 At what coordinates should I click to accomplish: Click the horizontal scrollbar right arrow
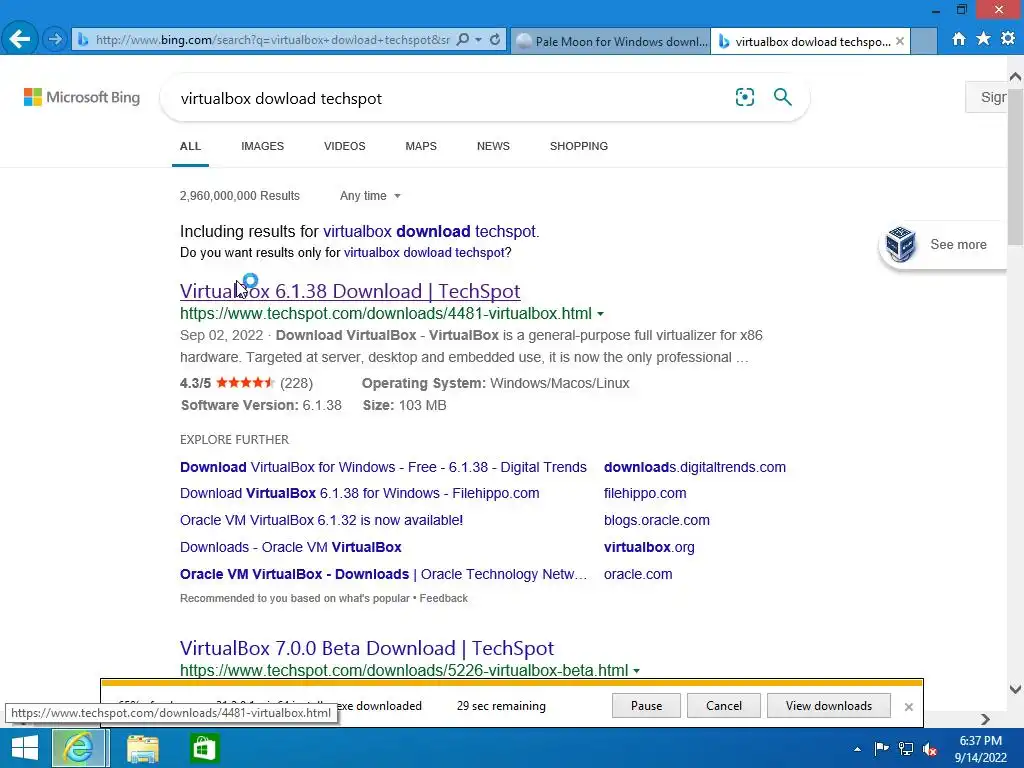pos(985,719)
